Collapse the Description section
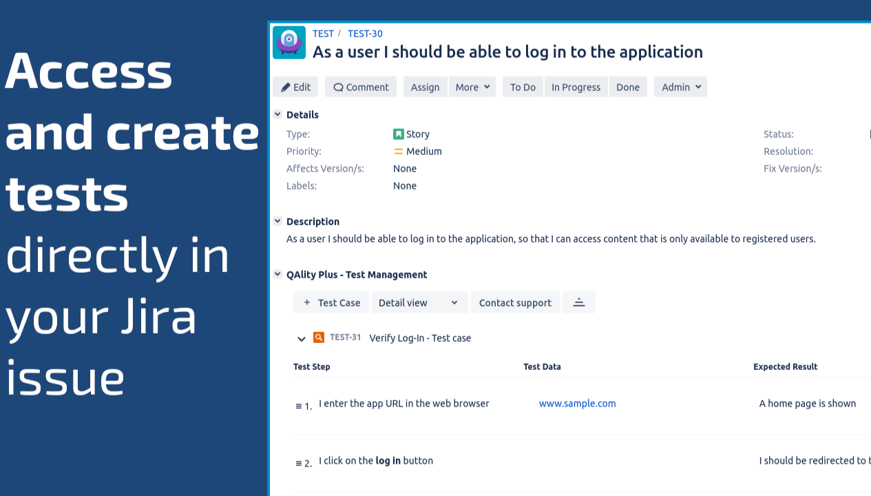The image size is (871, 496). (278, 222)
